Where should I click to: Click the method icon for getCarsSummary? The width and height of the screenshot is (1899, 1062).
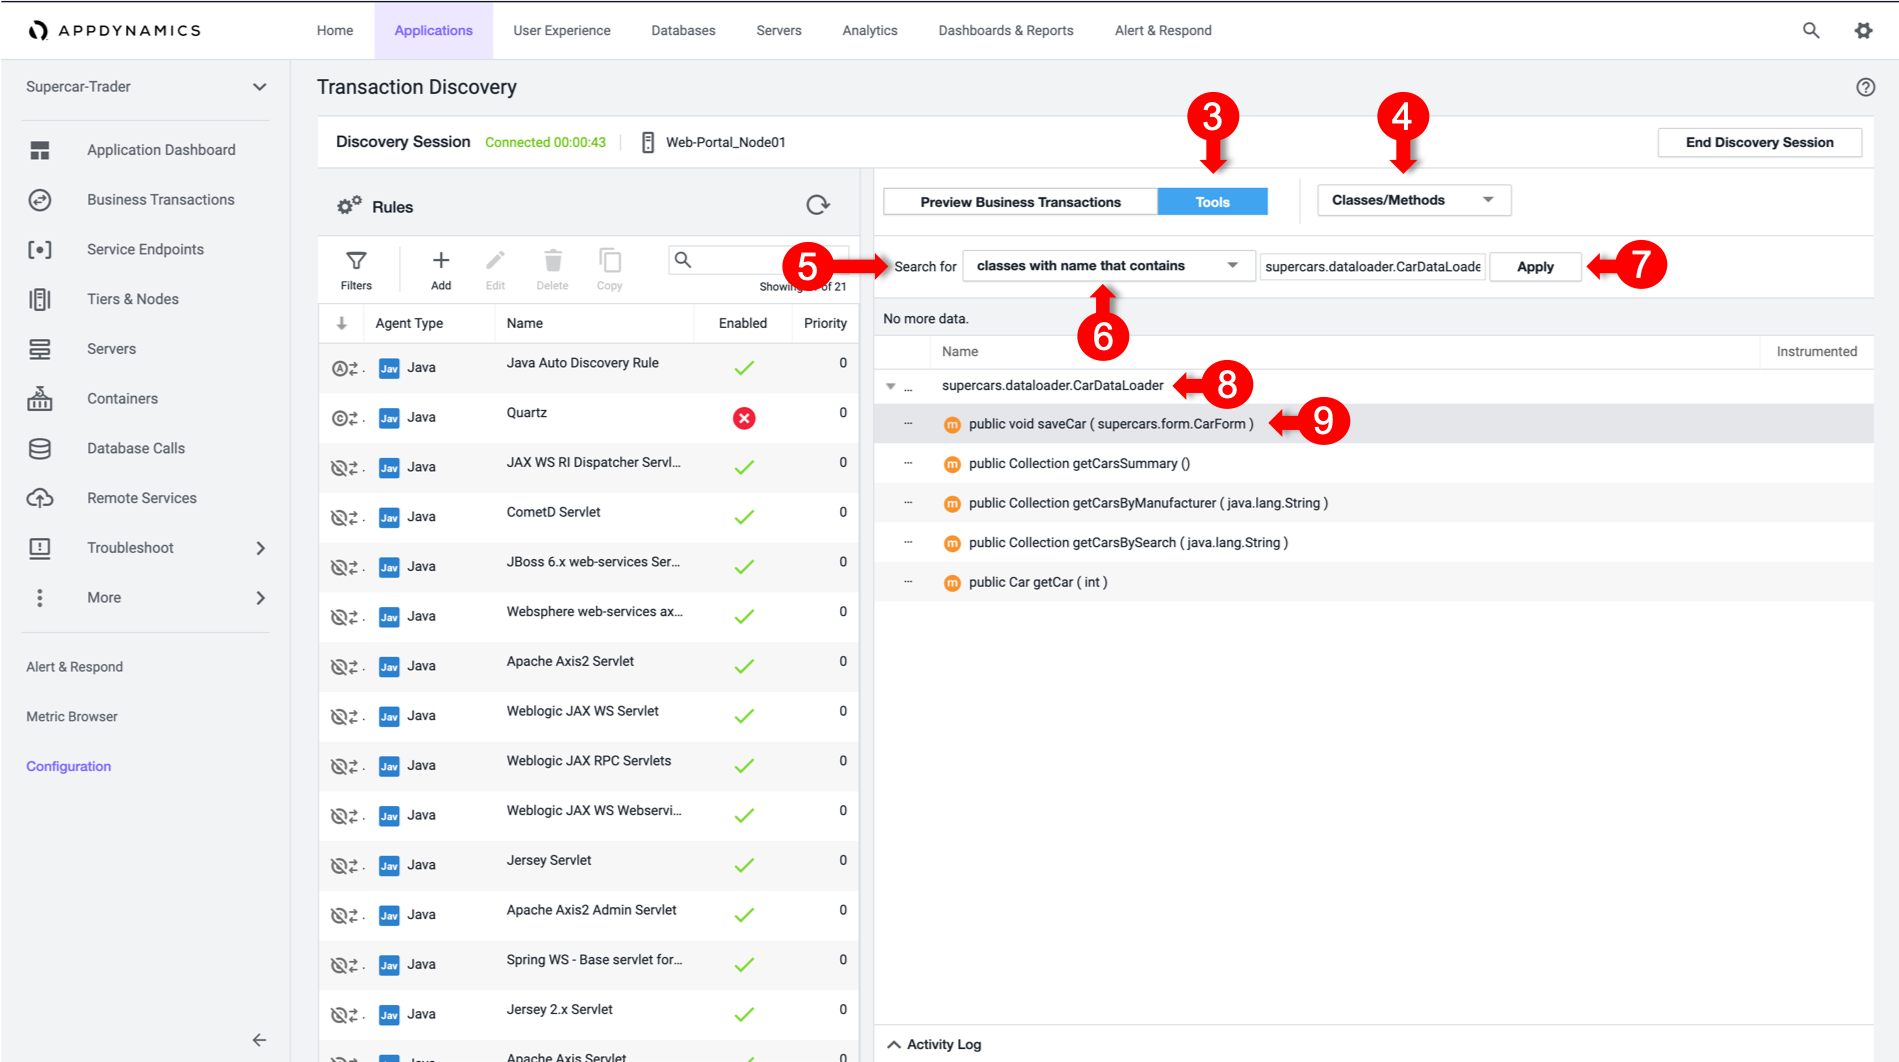coord(952,464)
